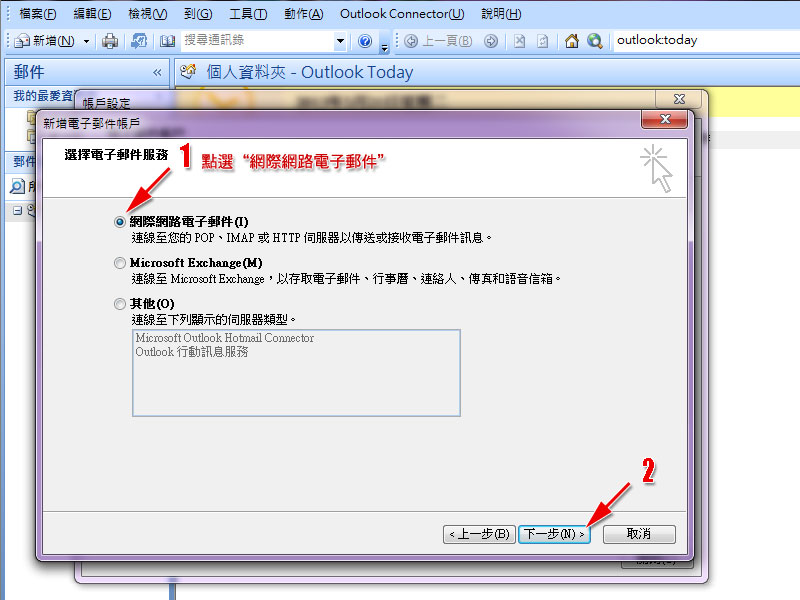Collapse the tree node in navigation pane
This screenshot has width=800, height=600.
pyautogui.click(x=17, y=210)
